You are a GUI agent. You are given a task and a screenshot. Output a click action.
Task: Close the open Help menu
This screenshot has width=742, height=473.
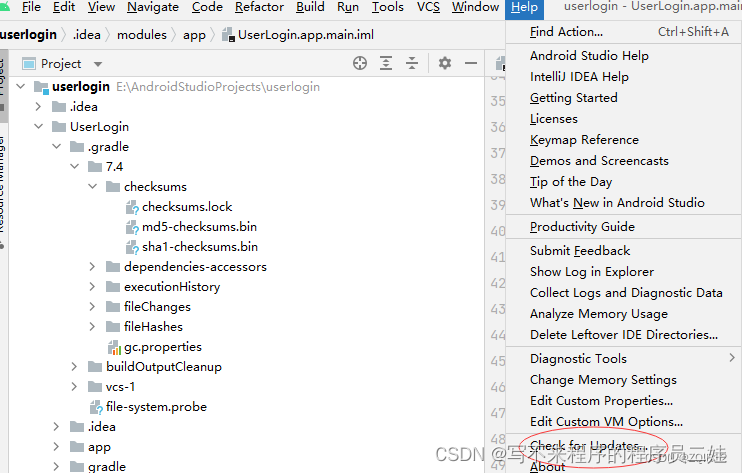point(524,8)
